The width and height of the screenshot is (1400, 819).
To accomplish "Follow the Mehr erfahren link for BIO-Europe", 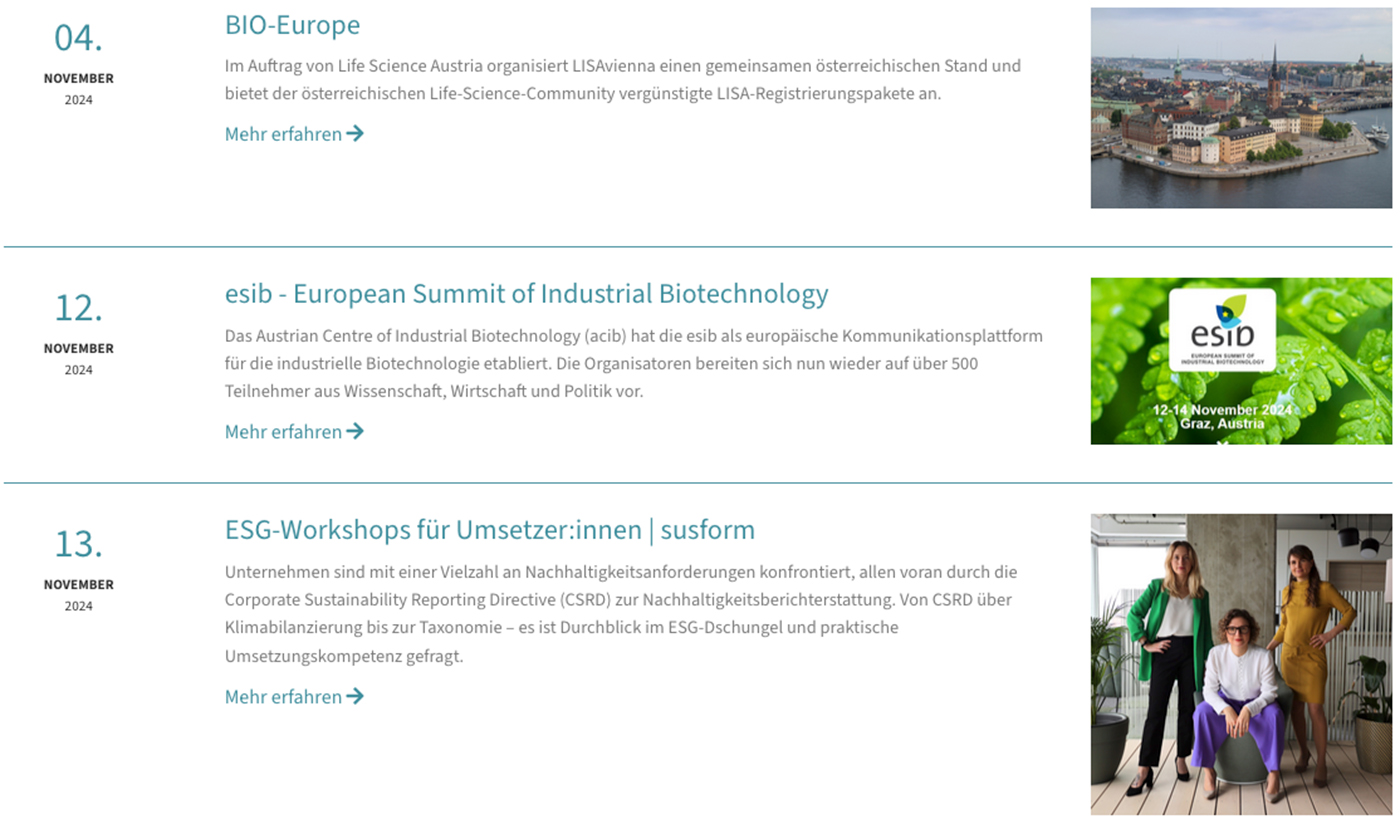I will [x=294, y=134].
